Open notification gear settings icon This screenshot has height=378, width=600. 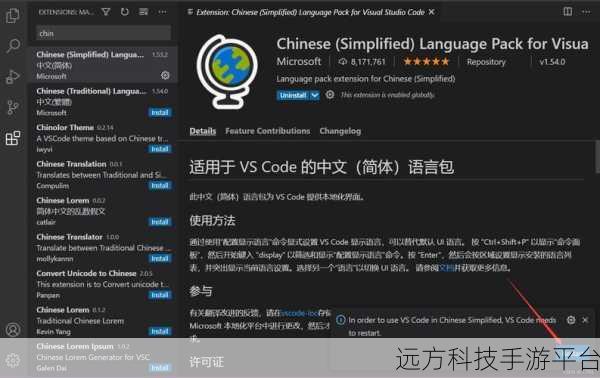click(x=571, y=320)
